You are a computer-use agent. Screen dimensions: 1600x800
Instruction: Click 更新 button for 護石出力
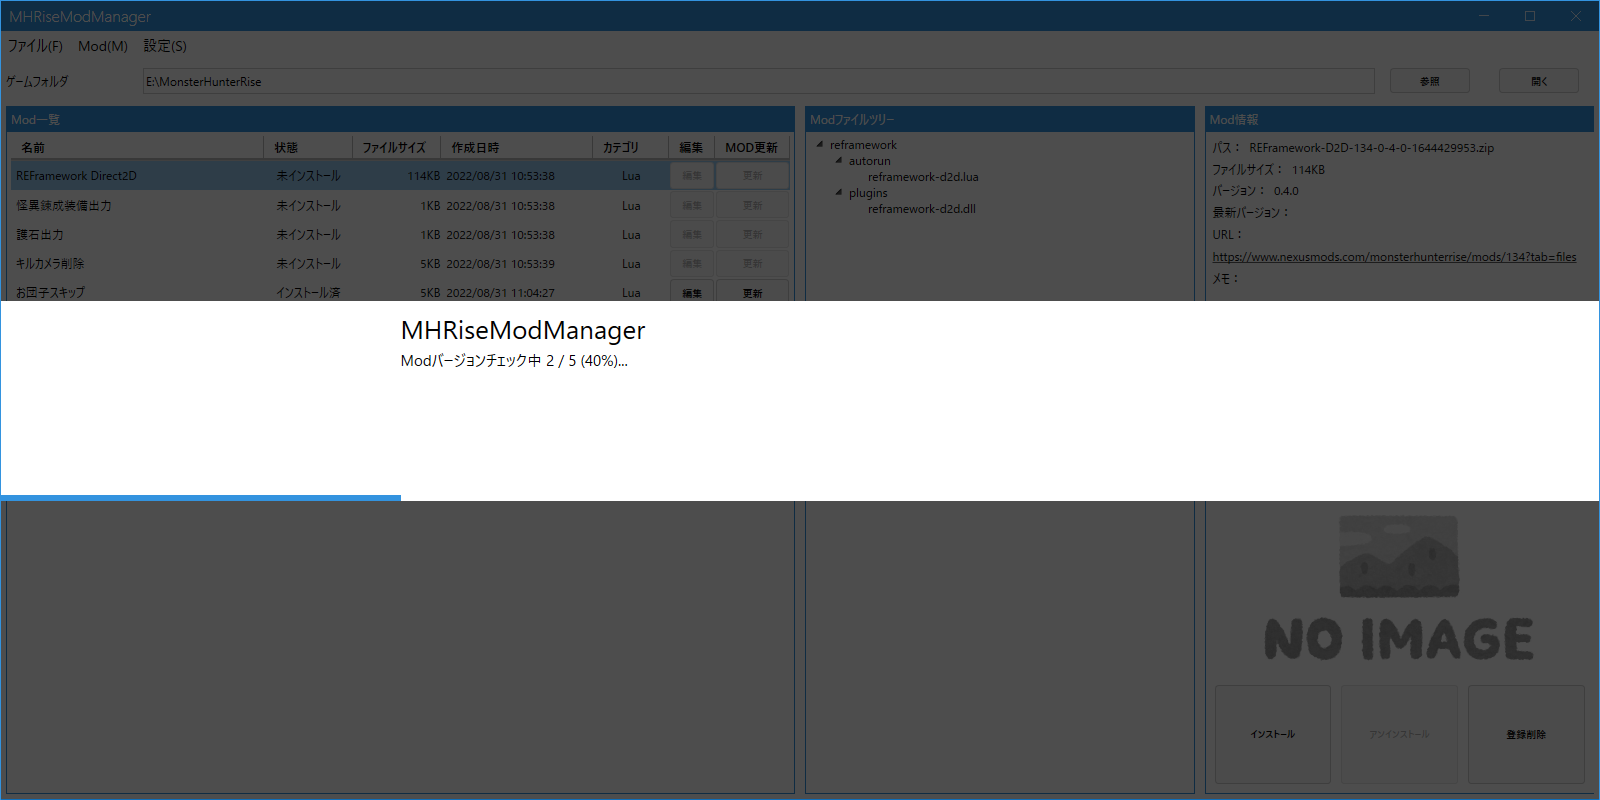pos(753,234)
